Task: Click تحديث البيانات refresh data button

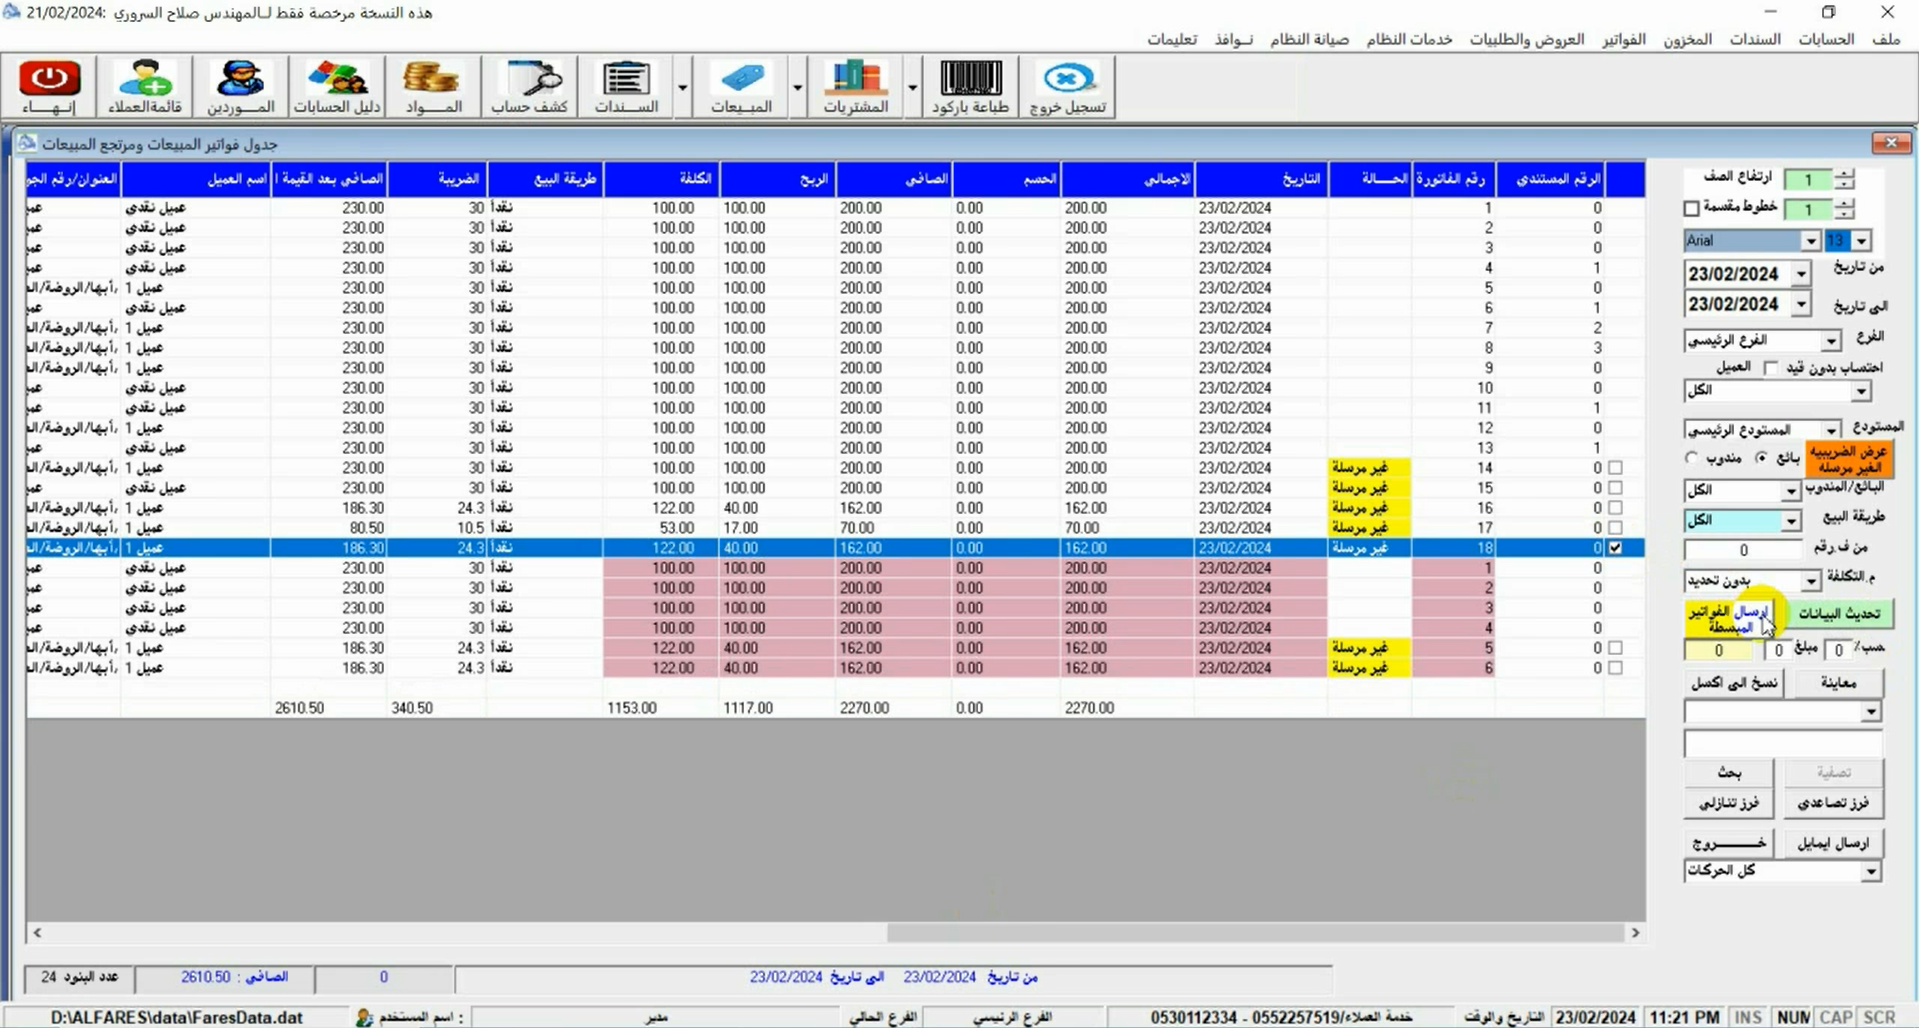Action: (x=1838, y=613)
